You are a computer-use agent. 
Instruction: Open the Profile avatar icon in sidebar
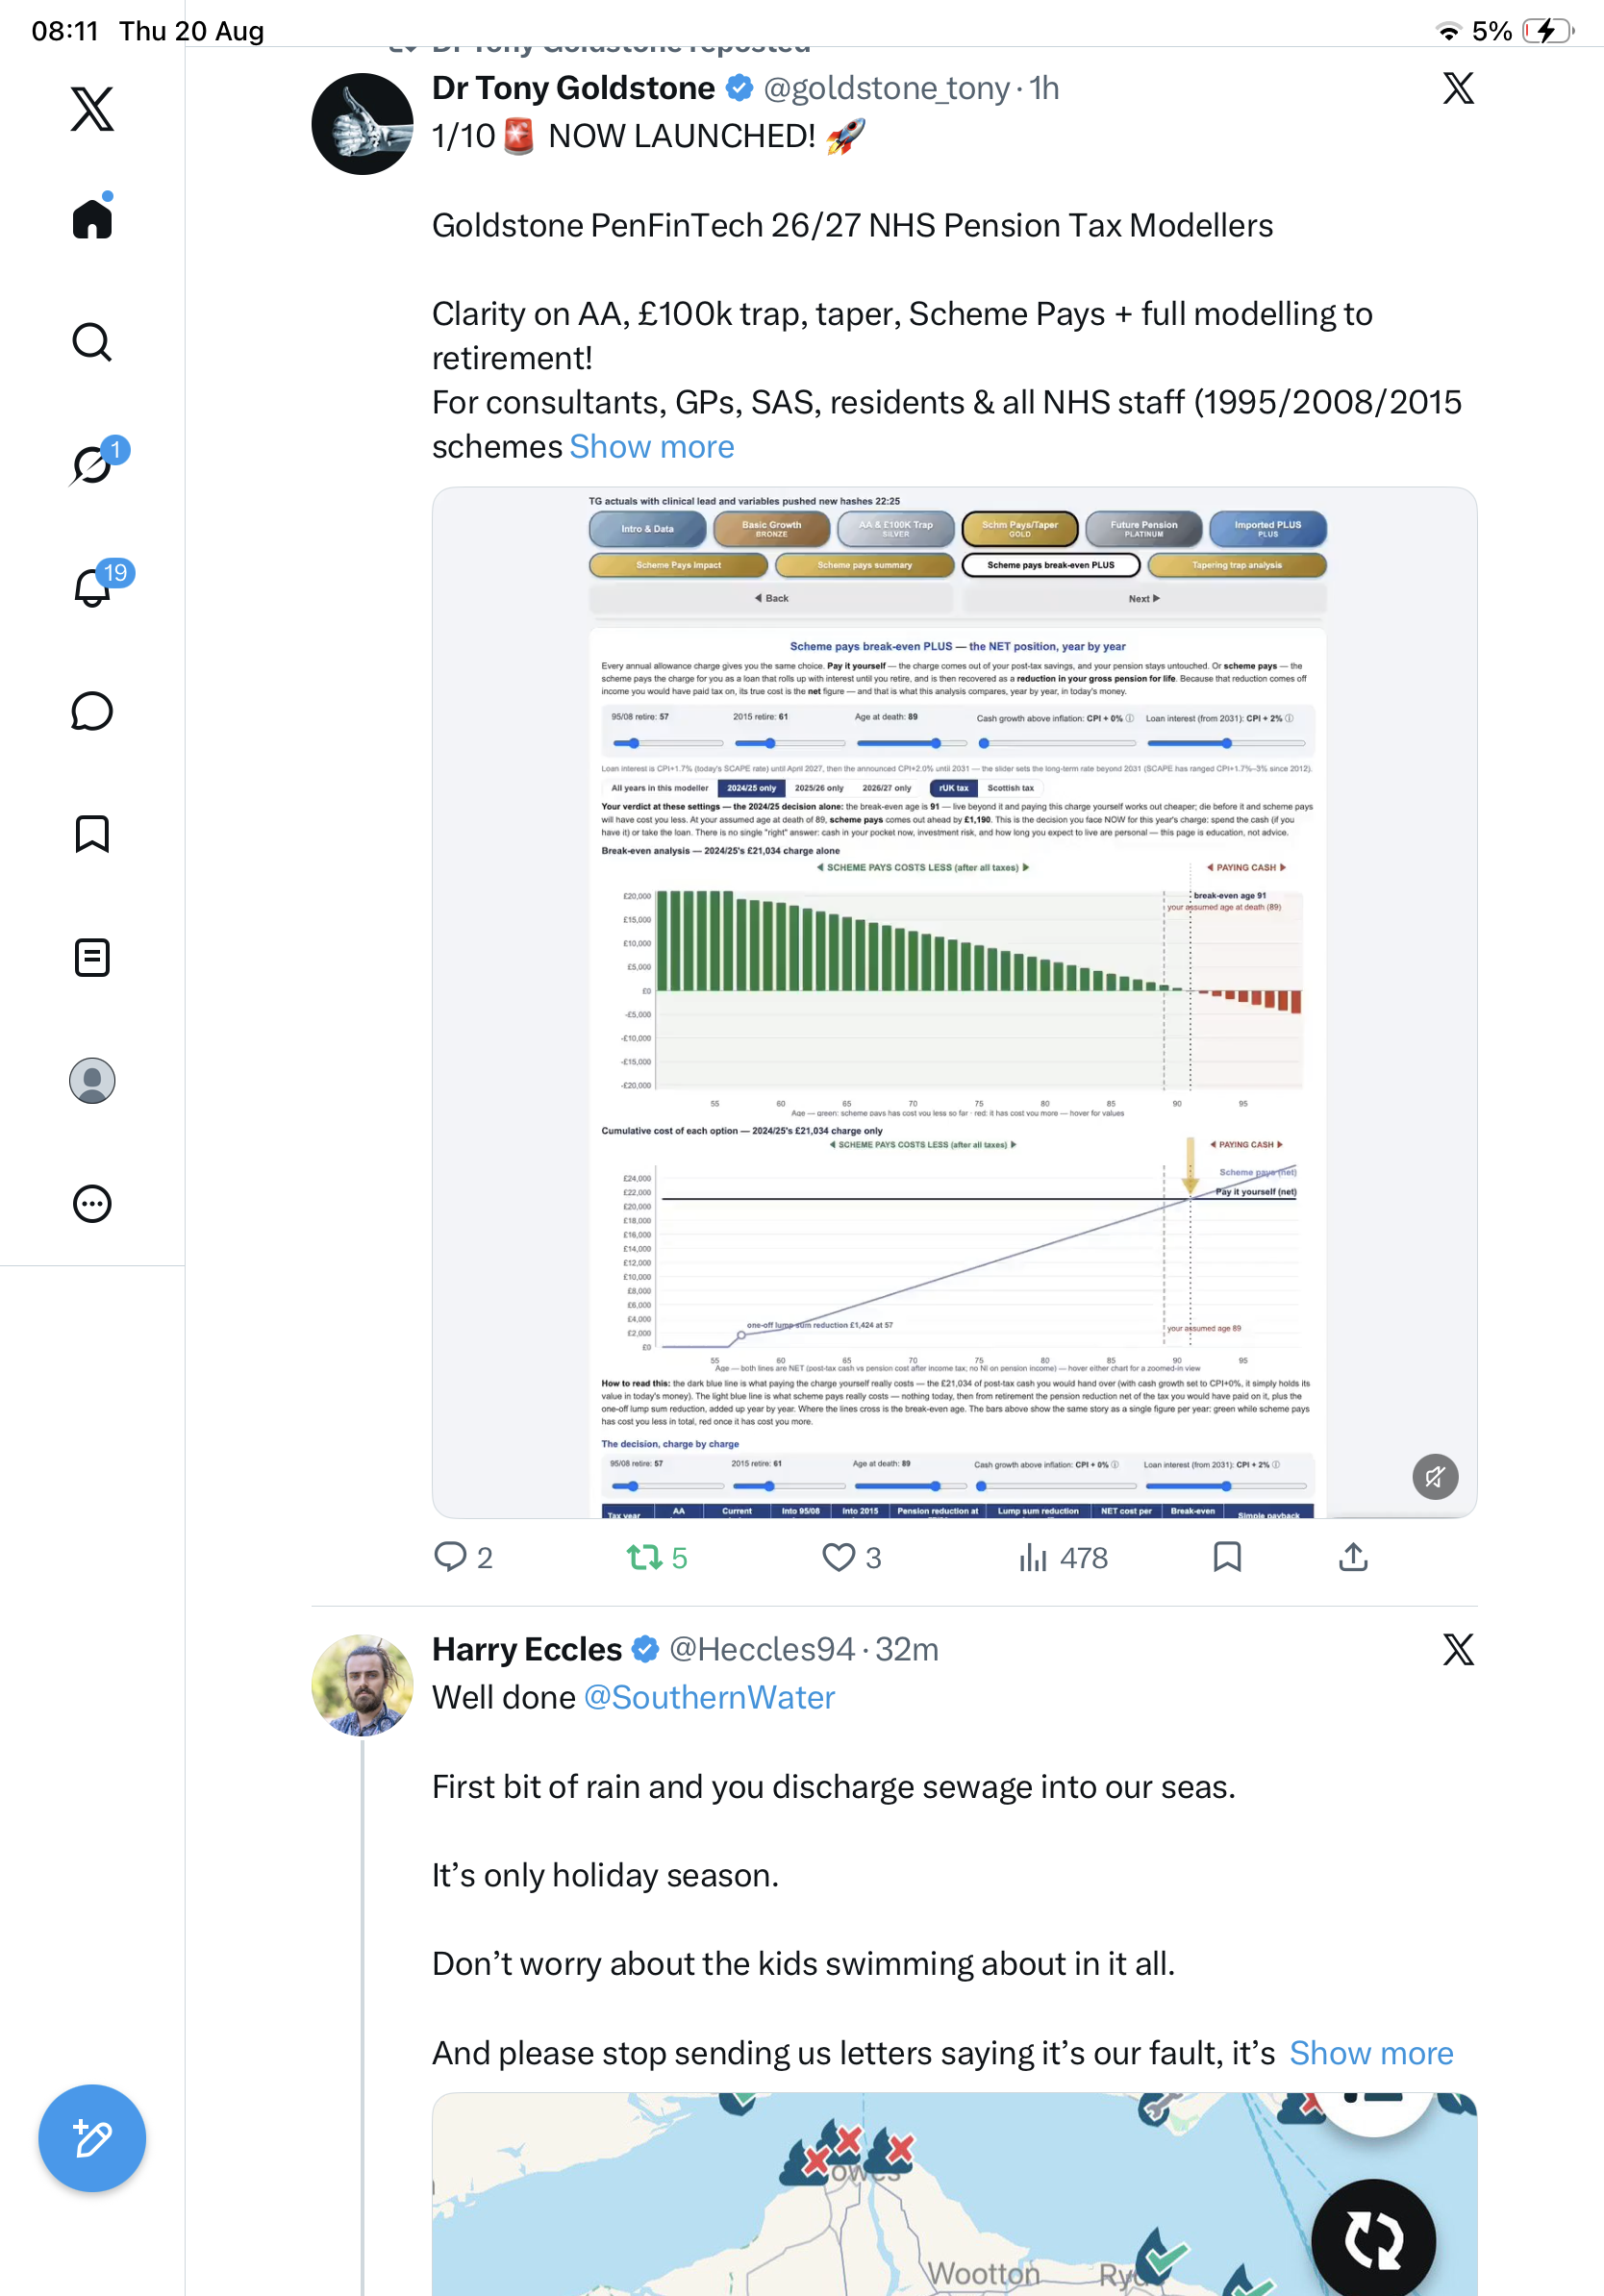click(x=92, y=1081)
